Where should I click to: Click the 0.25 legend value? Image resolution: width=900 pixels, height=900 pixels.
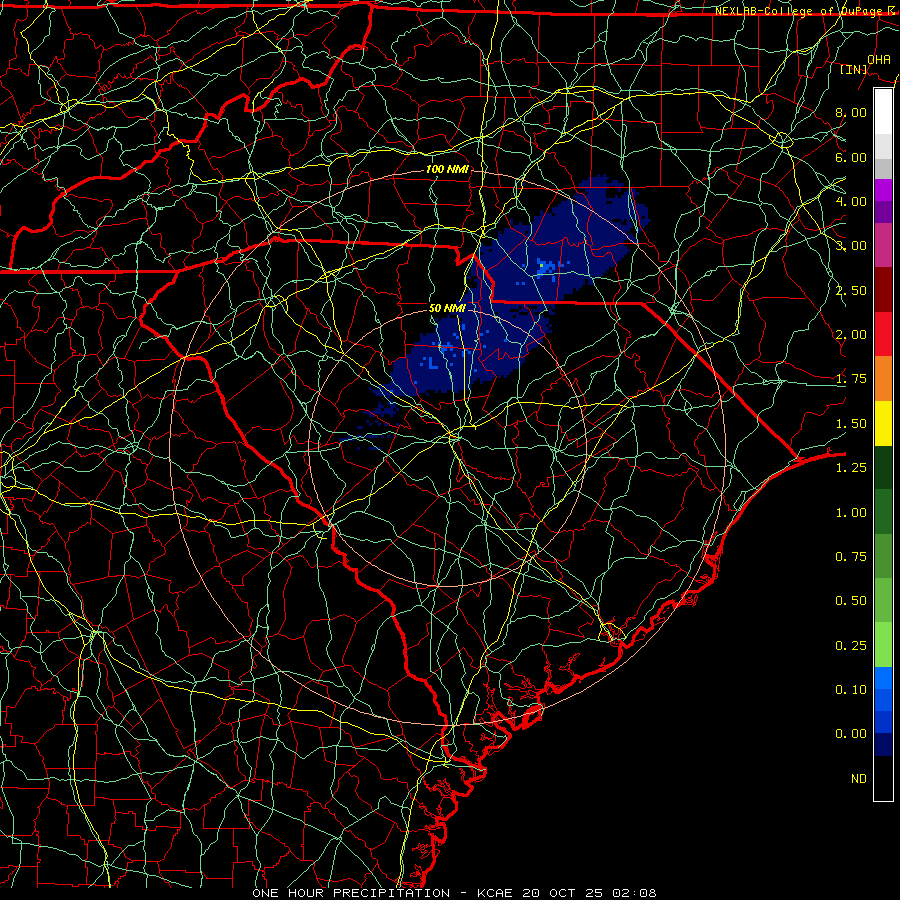[851, 646]
